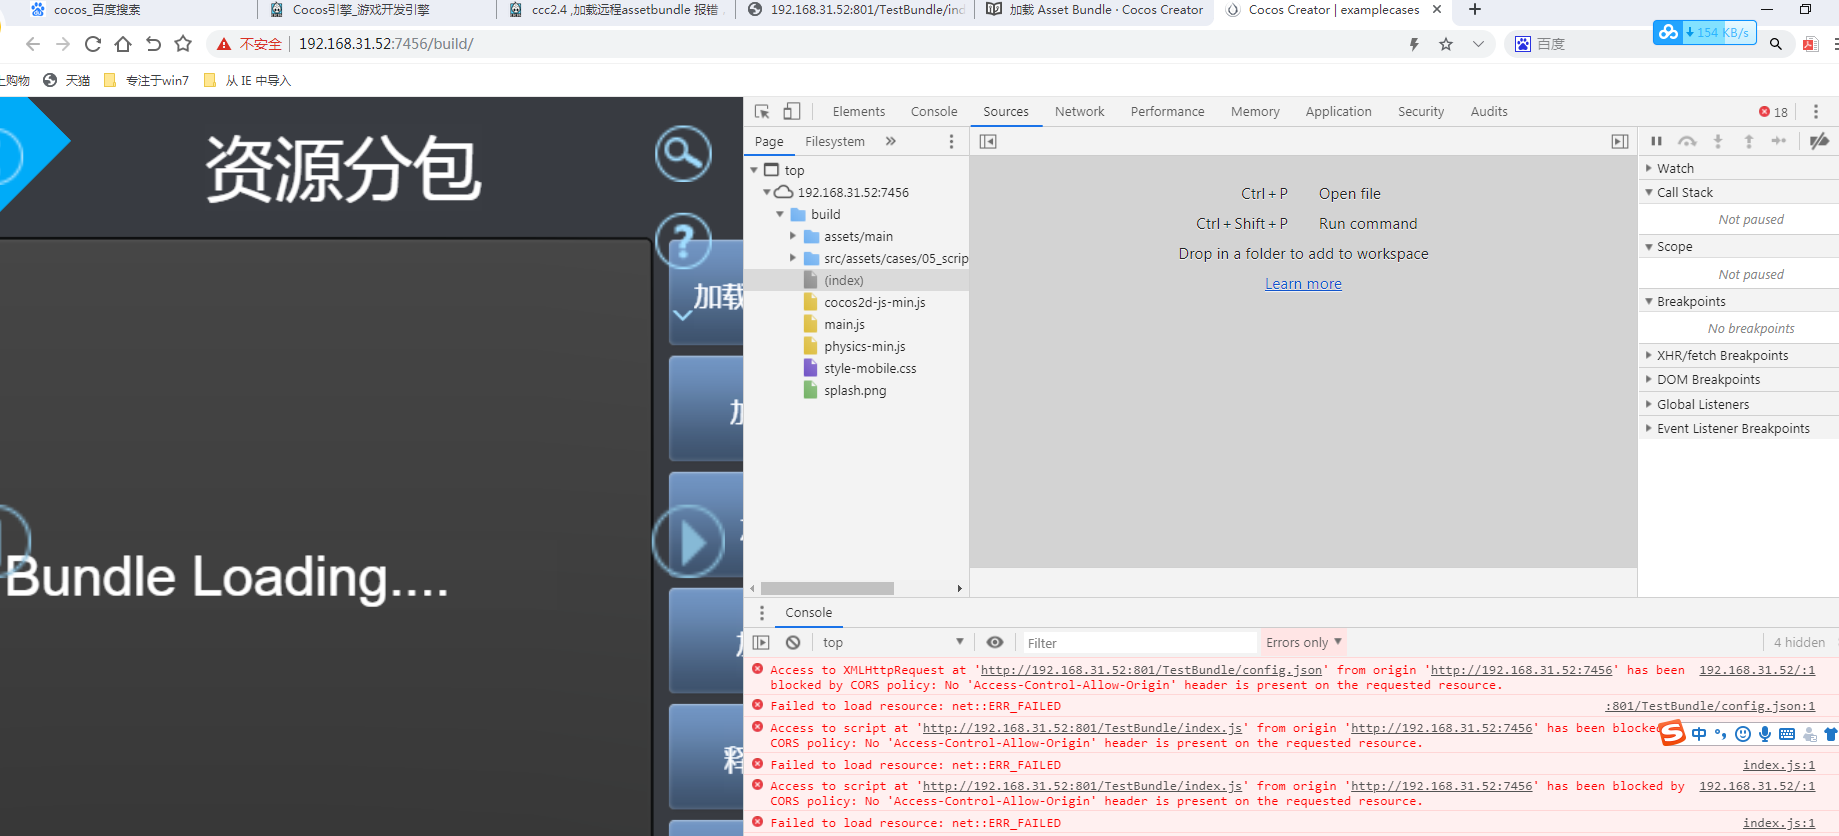Focus the console Filter input field
This screenshot has height=836, width=1839.
[x=1139, y=643]
